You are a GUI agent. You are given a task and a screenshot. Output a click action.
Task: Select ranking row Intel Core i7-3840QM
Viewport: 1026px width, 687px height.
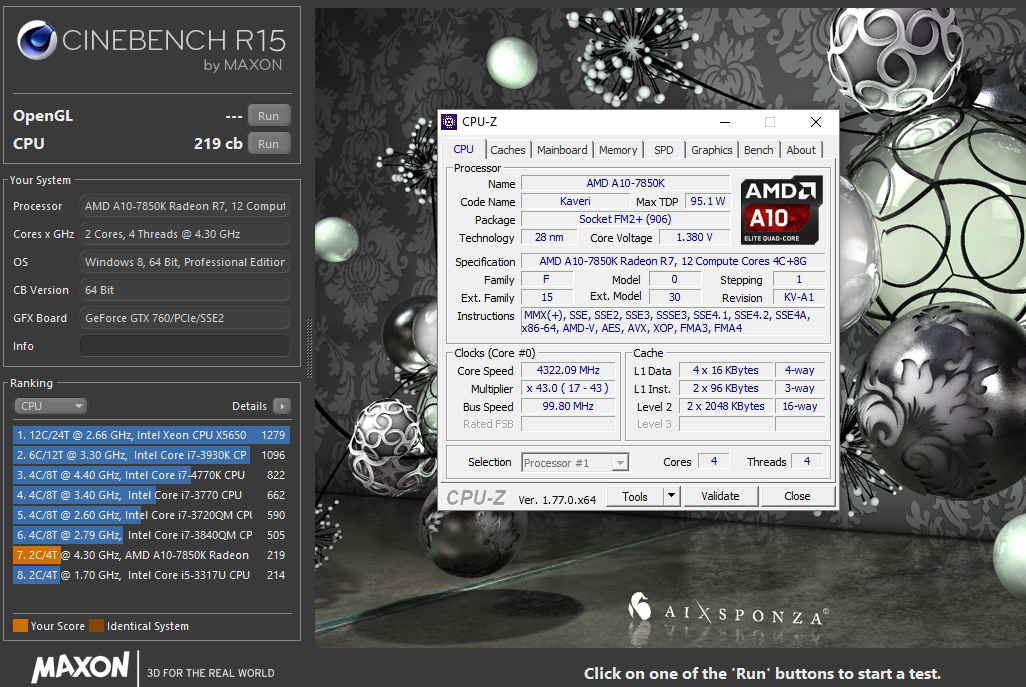(x=151, y=535)
